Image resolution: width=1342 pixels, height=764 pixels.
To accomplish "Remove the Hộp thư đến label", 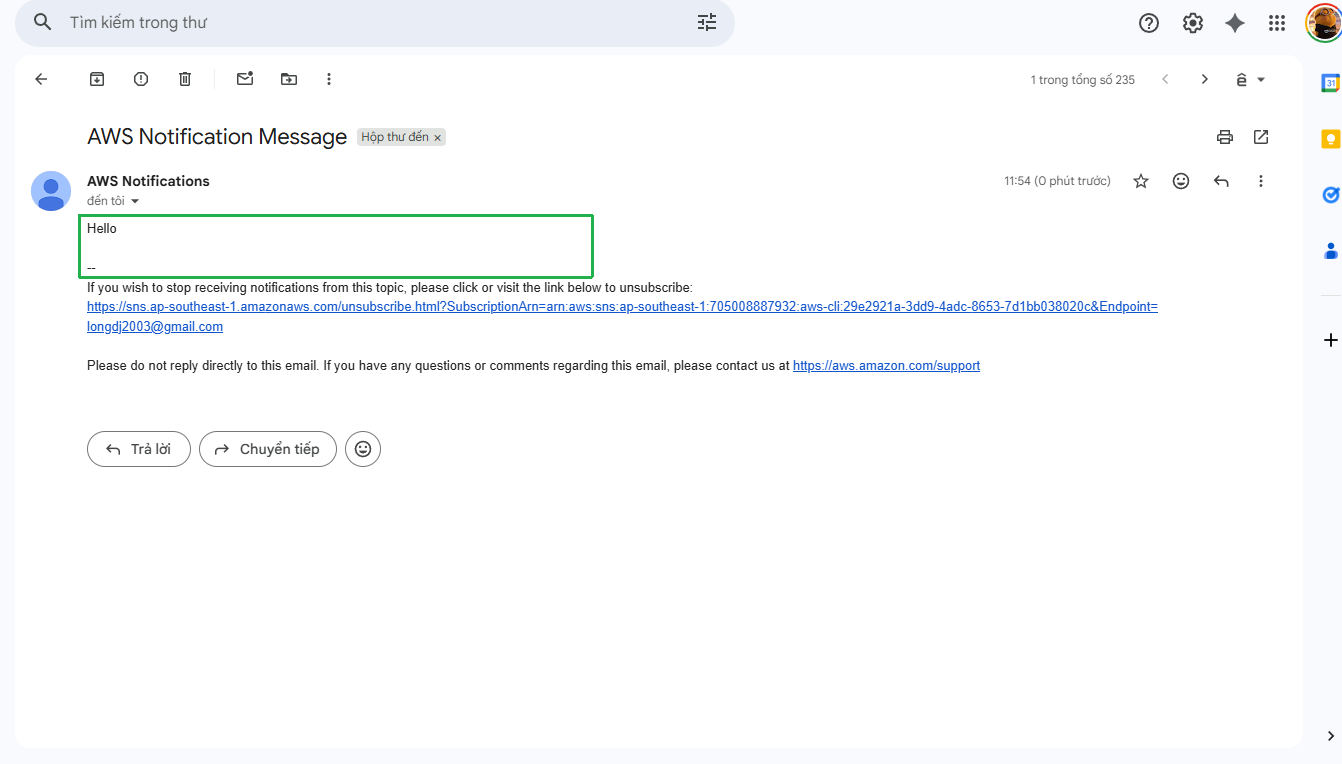I will click(x=437, y=137).
